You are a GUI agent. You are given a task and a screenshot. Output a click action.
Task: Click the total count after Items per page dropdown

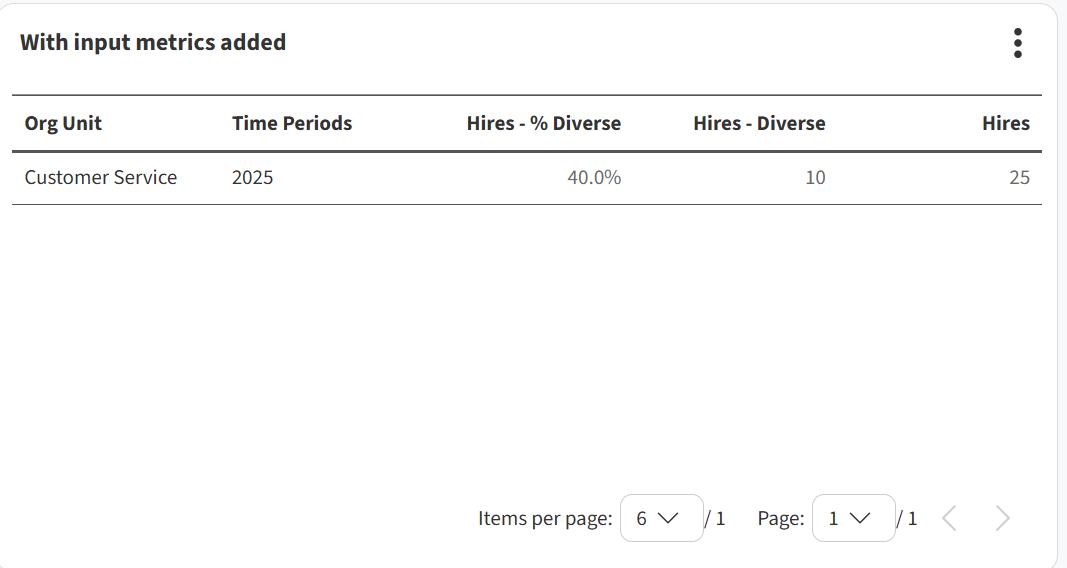[x=716, y=518]
